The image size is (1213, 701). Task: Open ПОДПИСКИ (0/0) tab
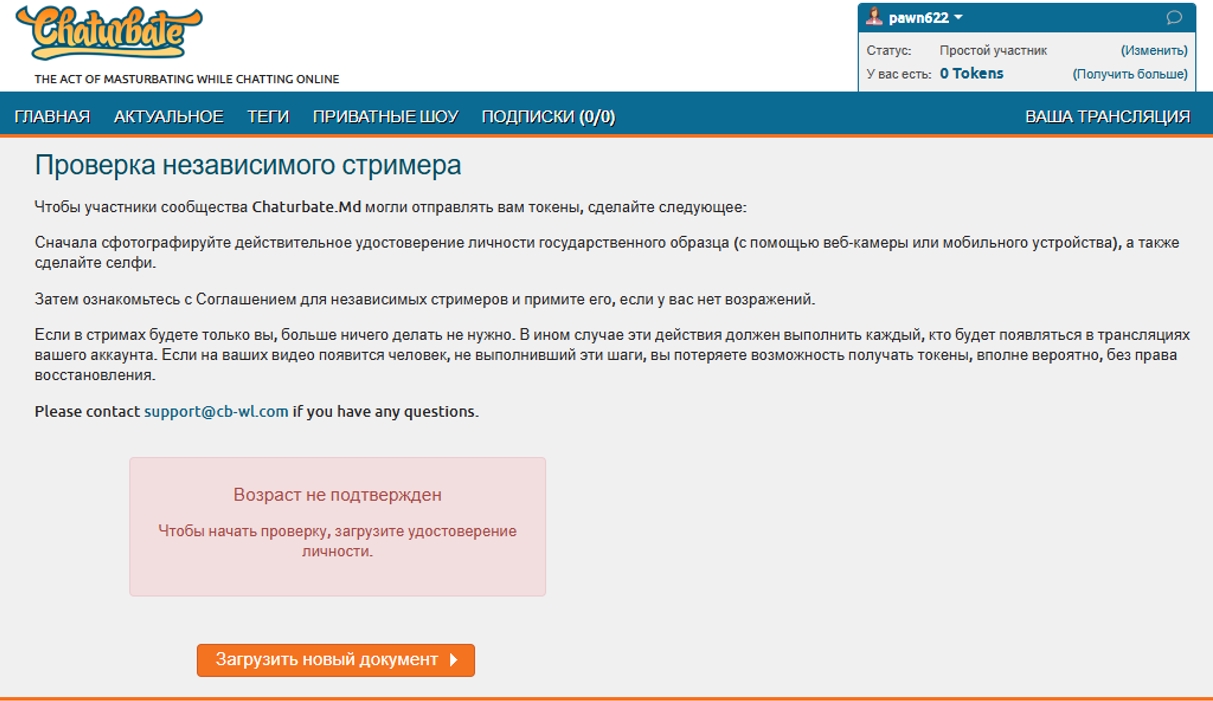[x=548, y=117]
